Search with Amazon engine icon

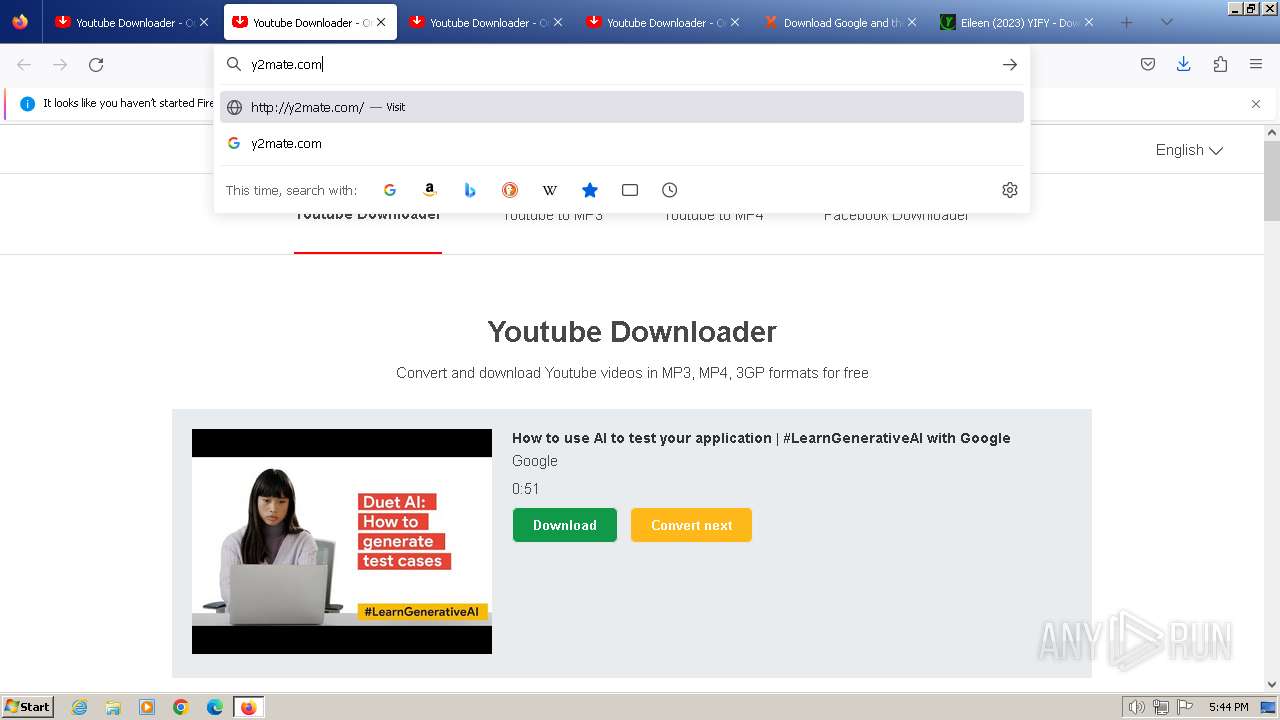coord(430,190)
